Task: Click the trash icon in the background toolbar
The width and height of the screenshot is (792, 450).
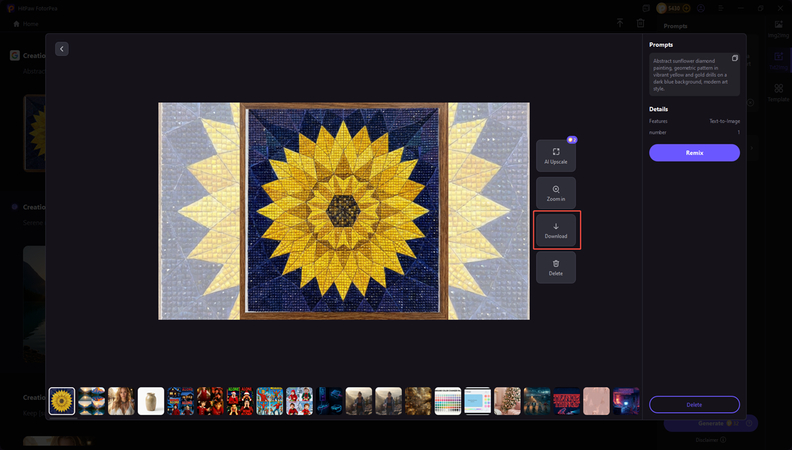Action: coord(640,23)
